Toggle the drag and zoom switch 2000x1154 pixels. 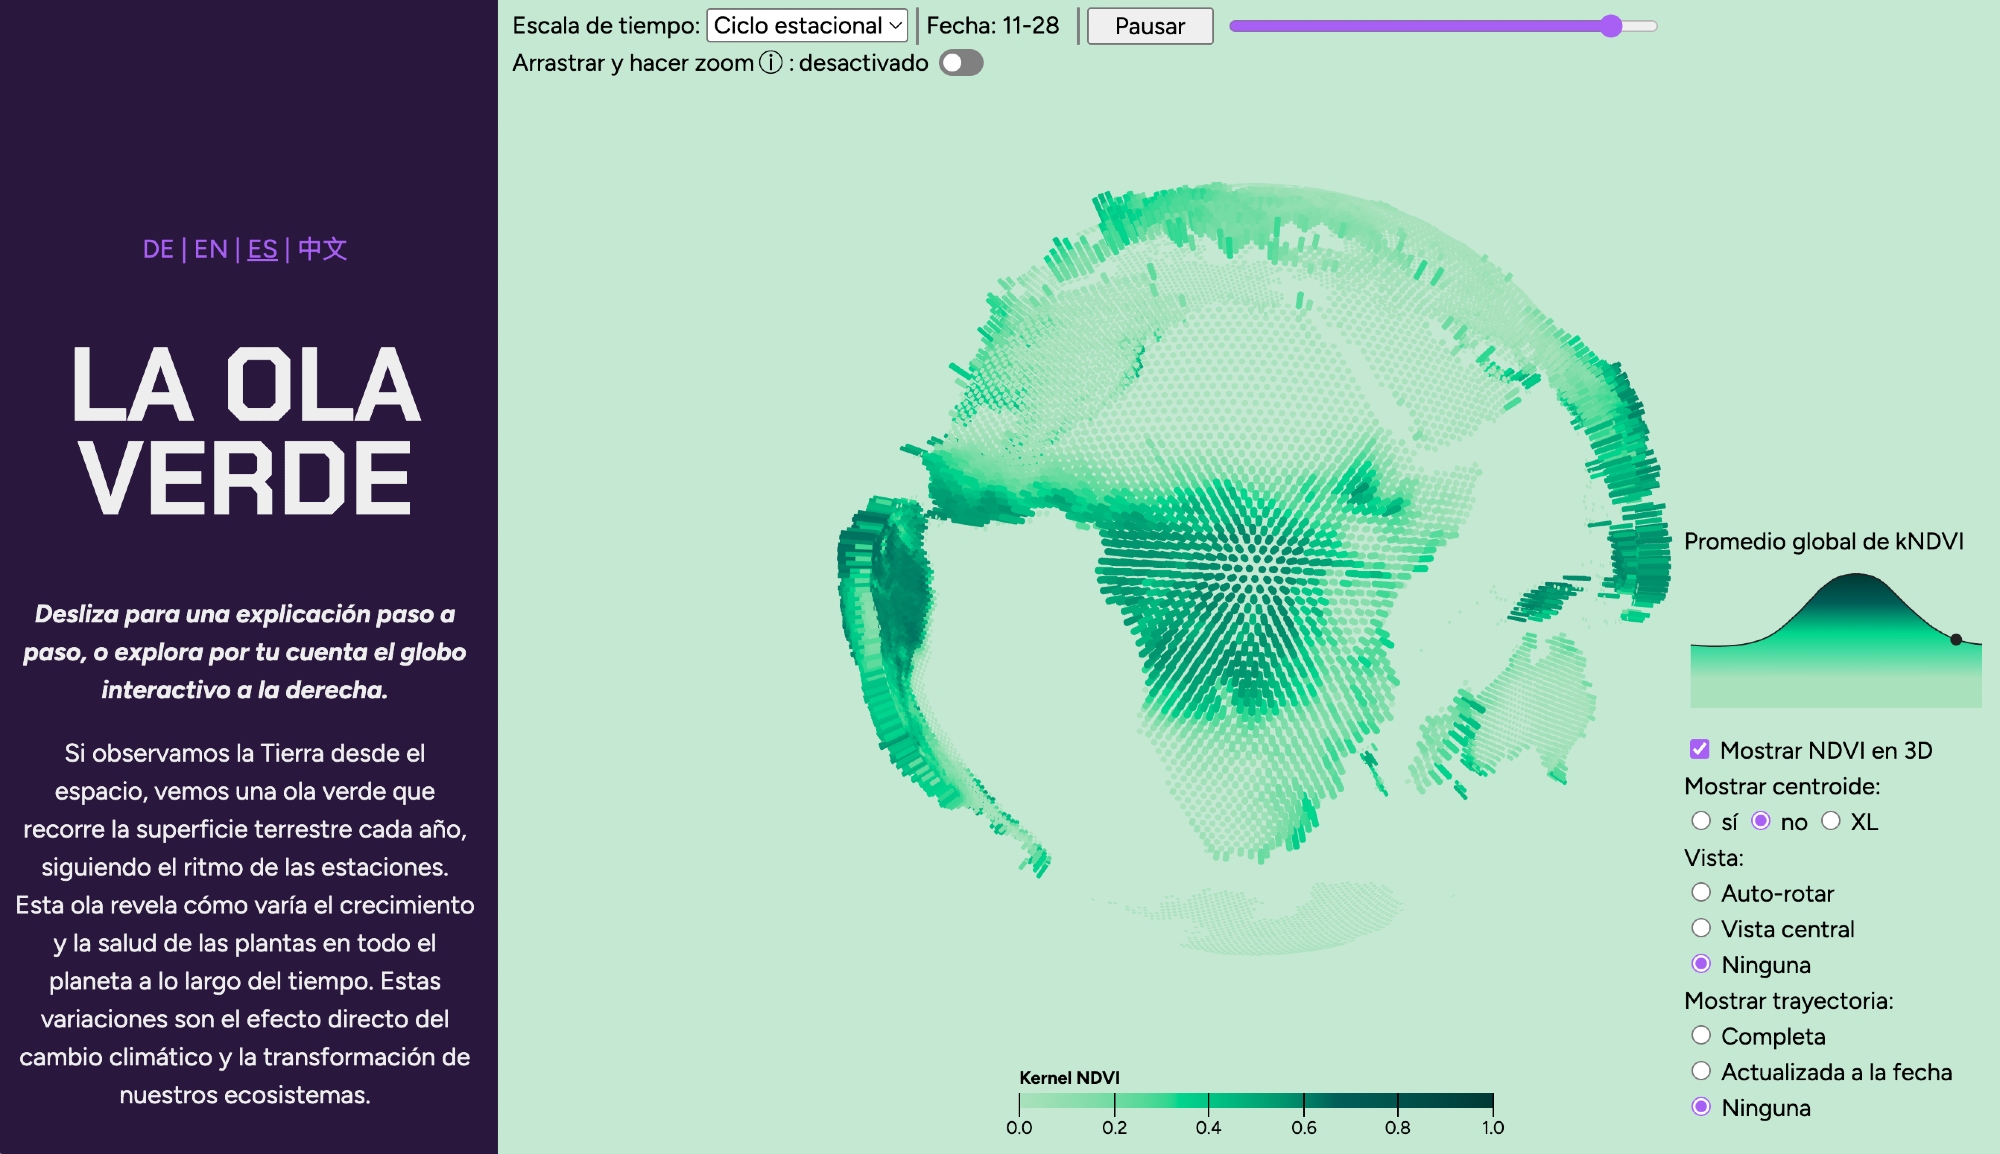click(961, 63)
